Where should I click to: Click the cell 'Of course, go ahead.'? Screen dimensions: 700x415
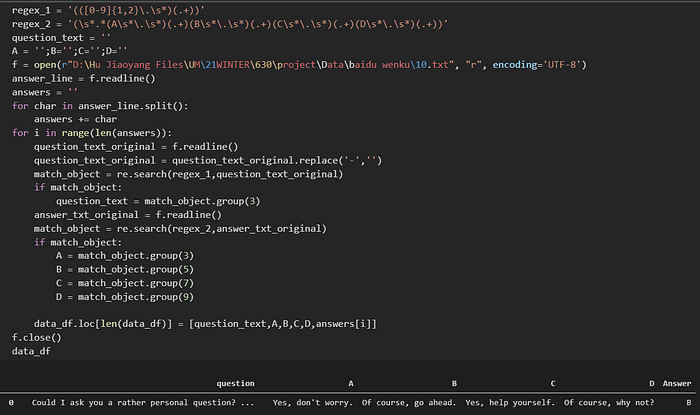coord(409,403)
